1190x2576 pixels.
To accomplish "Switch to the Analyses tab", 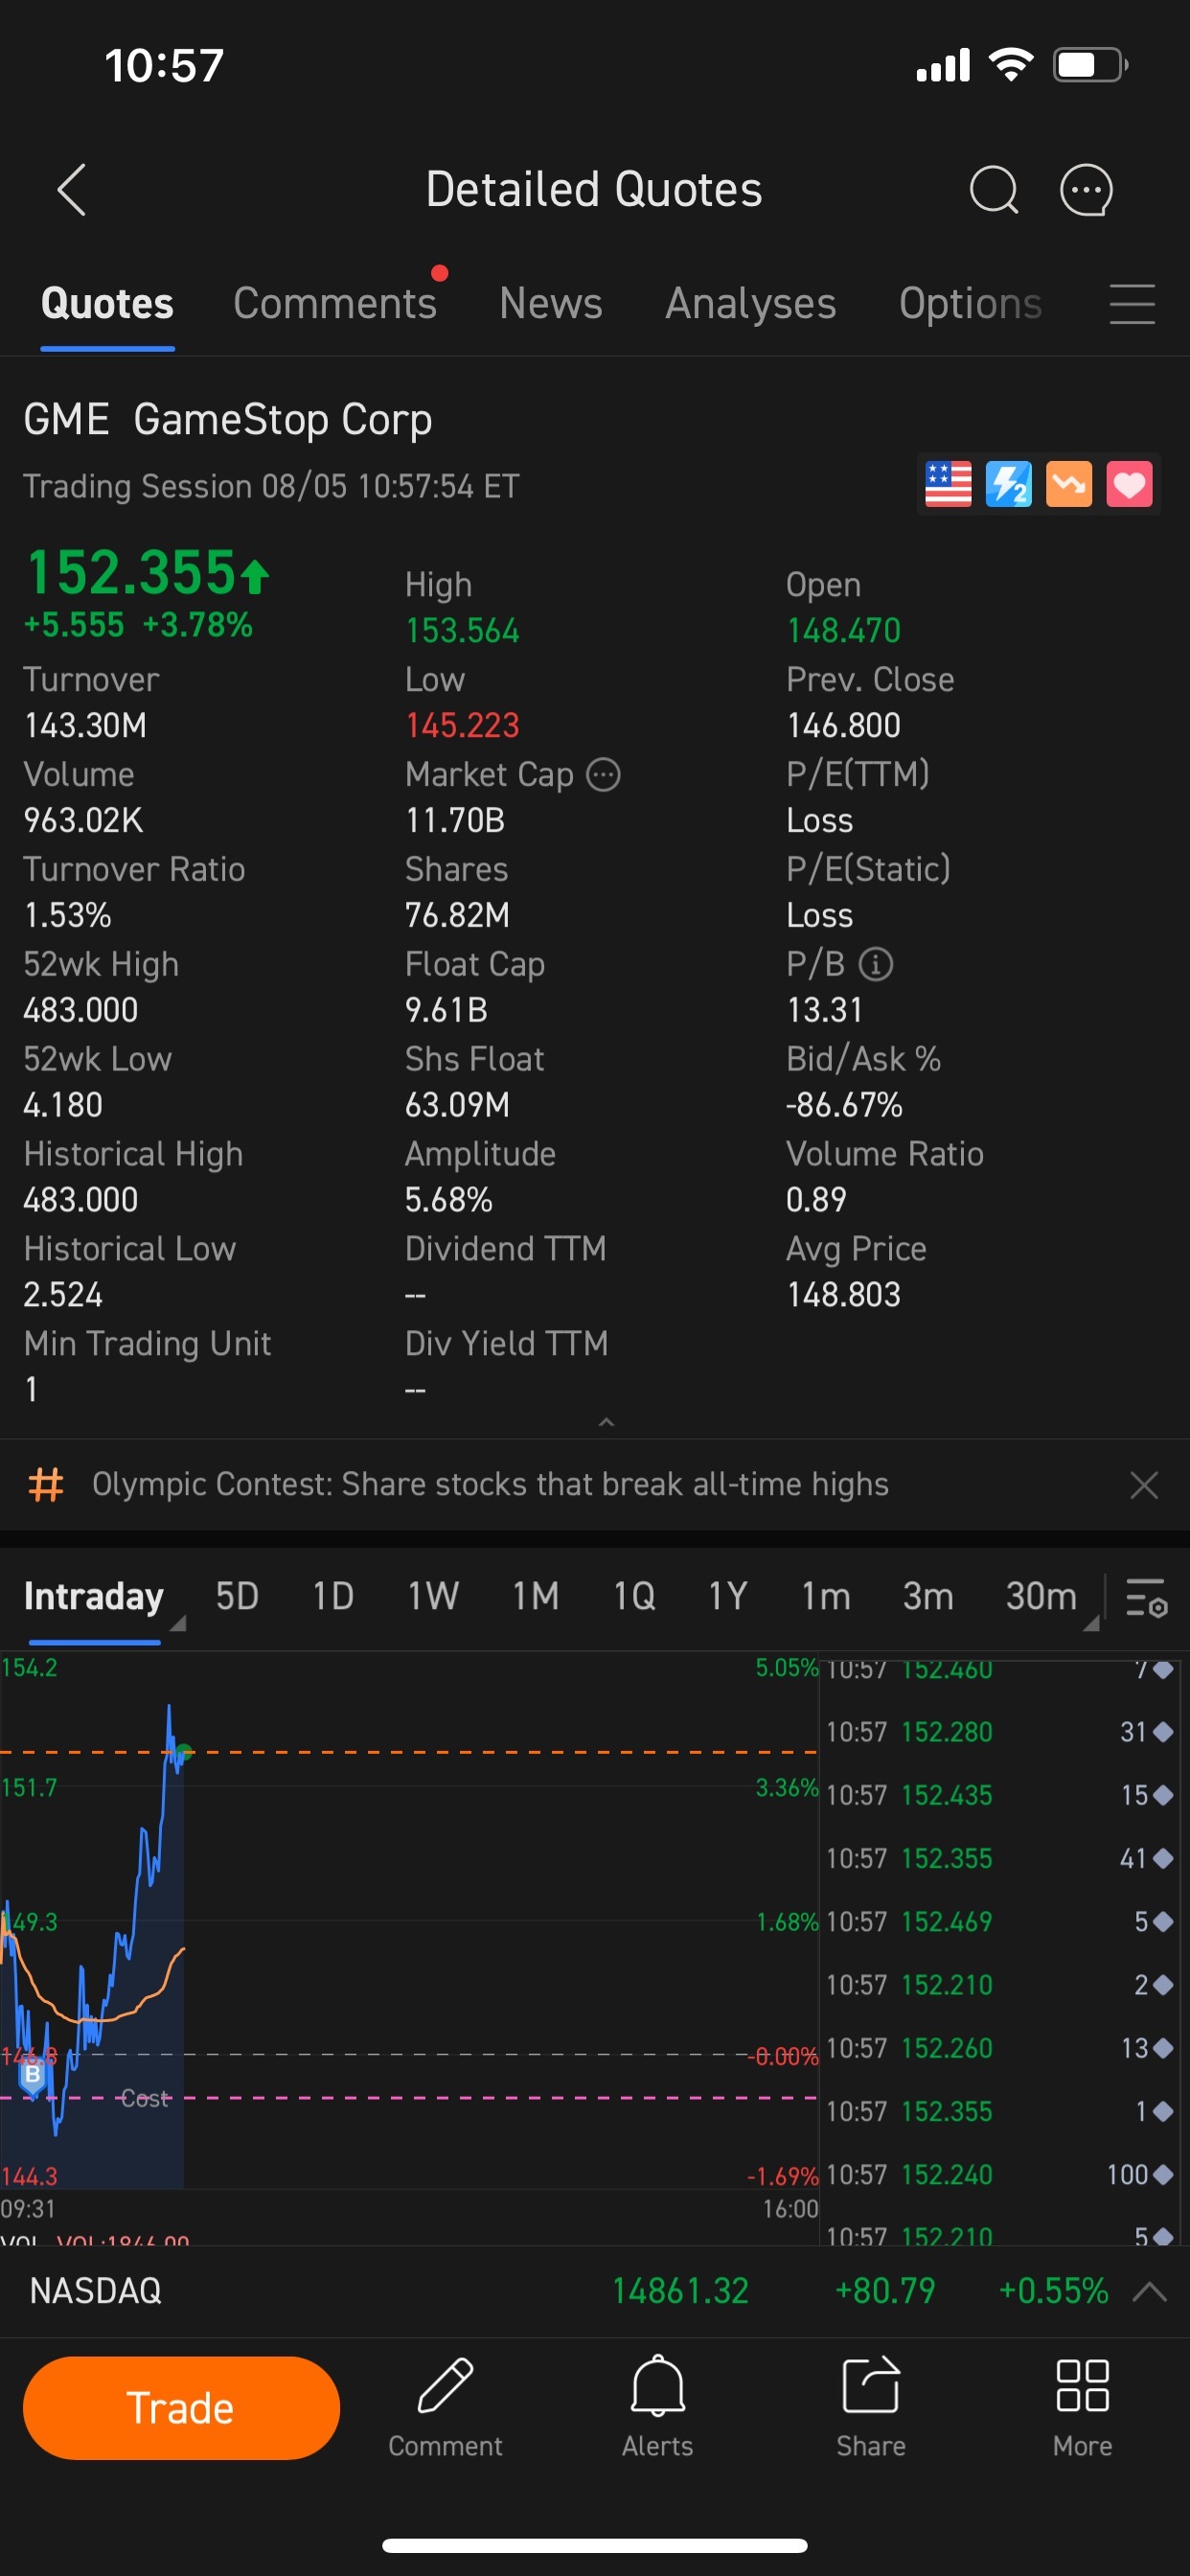I will click(751, 304).
